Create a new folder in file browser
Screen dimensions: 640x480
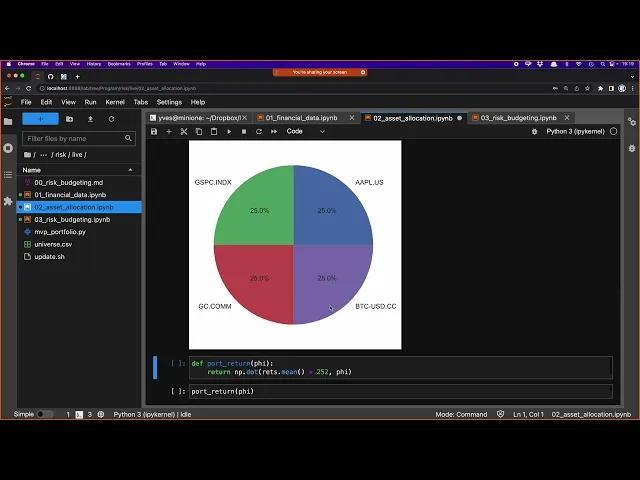pos(69,119)
